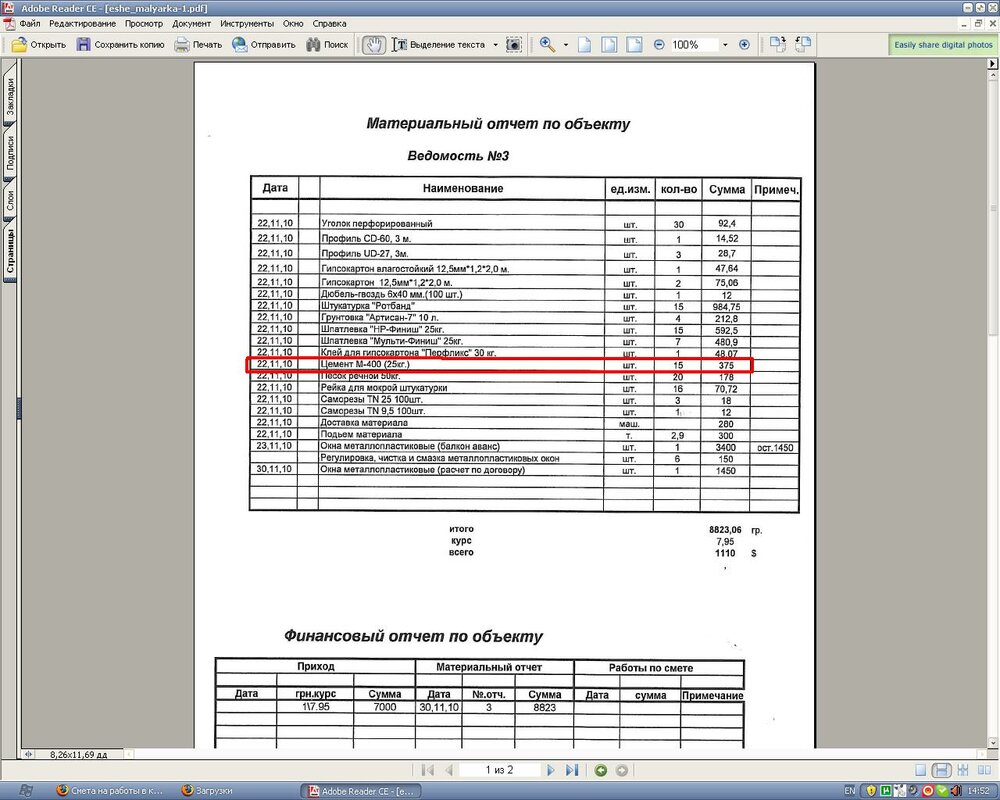Click Материальный отчет по объекту heading
Viewport: 1000px width, 800px height.
coord(498,124)
